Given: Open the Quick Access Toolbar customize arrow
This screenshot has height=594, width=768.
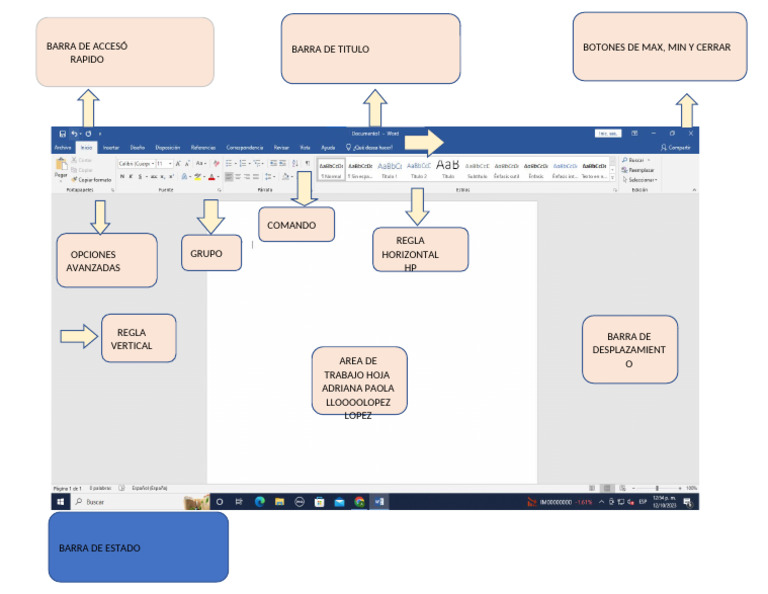Looking at the screenshot, I should coord(100,134).
